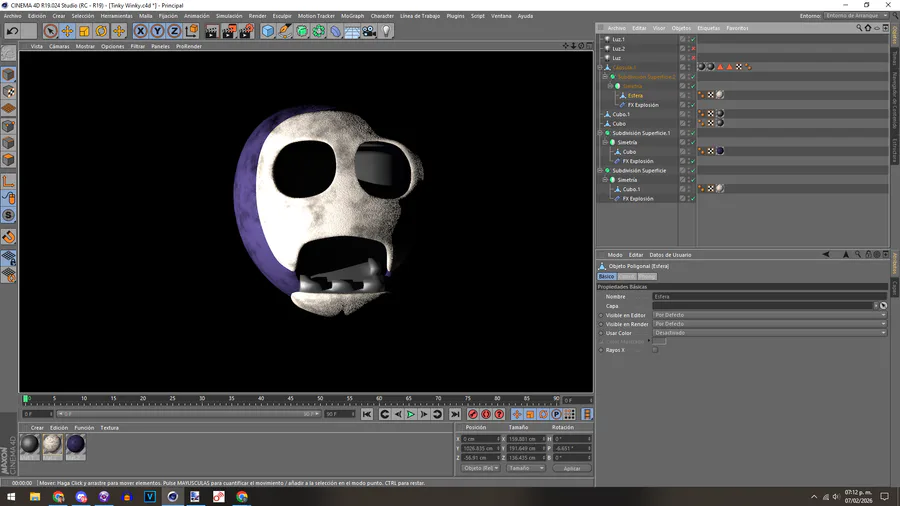Add a light using the bulb icon
The image size is (900, 506).
386,31
